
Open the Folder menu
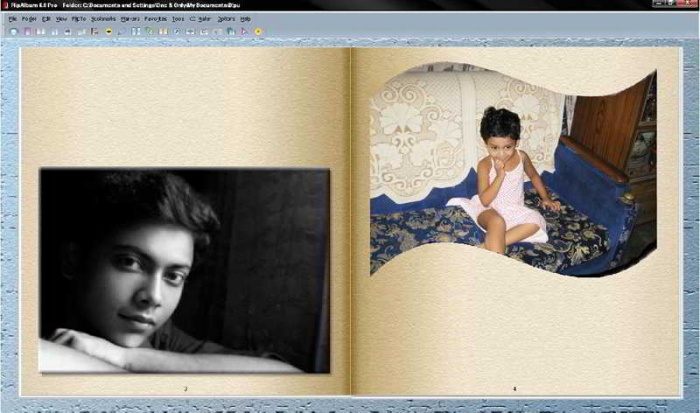[x=29, y=19]
